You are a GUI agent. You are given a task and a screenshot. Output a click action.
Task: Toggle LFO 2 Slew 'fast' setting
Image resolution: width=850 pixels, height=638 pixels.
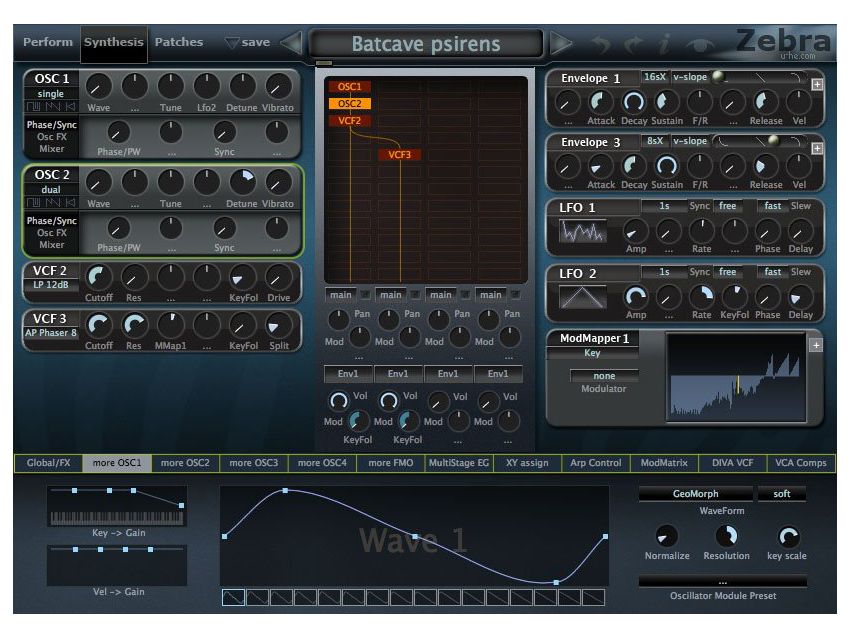772,272
